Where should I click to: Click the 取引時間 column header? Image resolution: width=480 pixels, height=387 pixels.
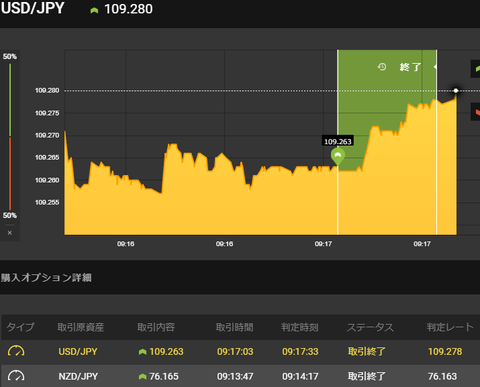click(x=234, y=327)
